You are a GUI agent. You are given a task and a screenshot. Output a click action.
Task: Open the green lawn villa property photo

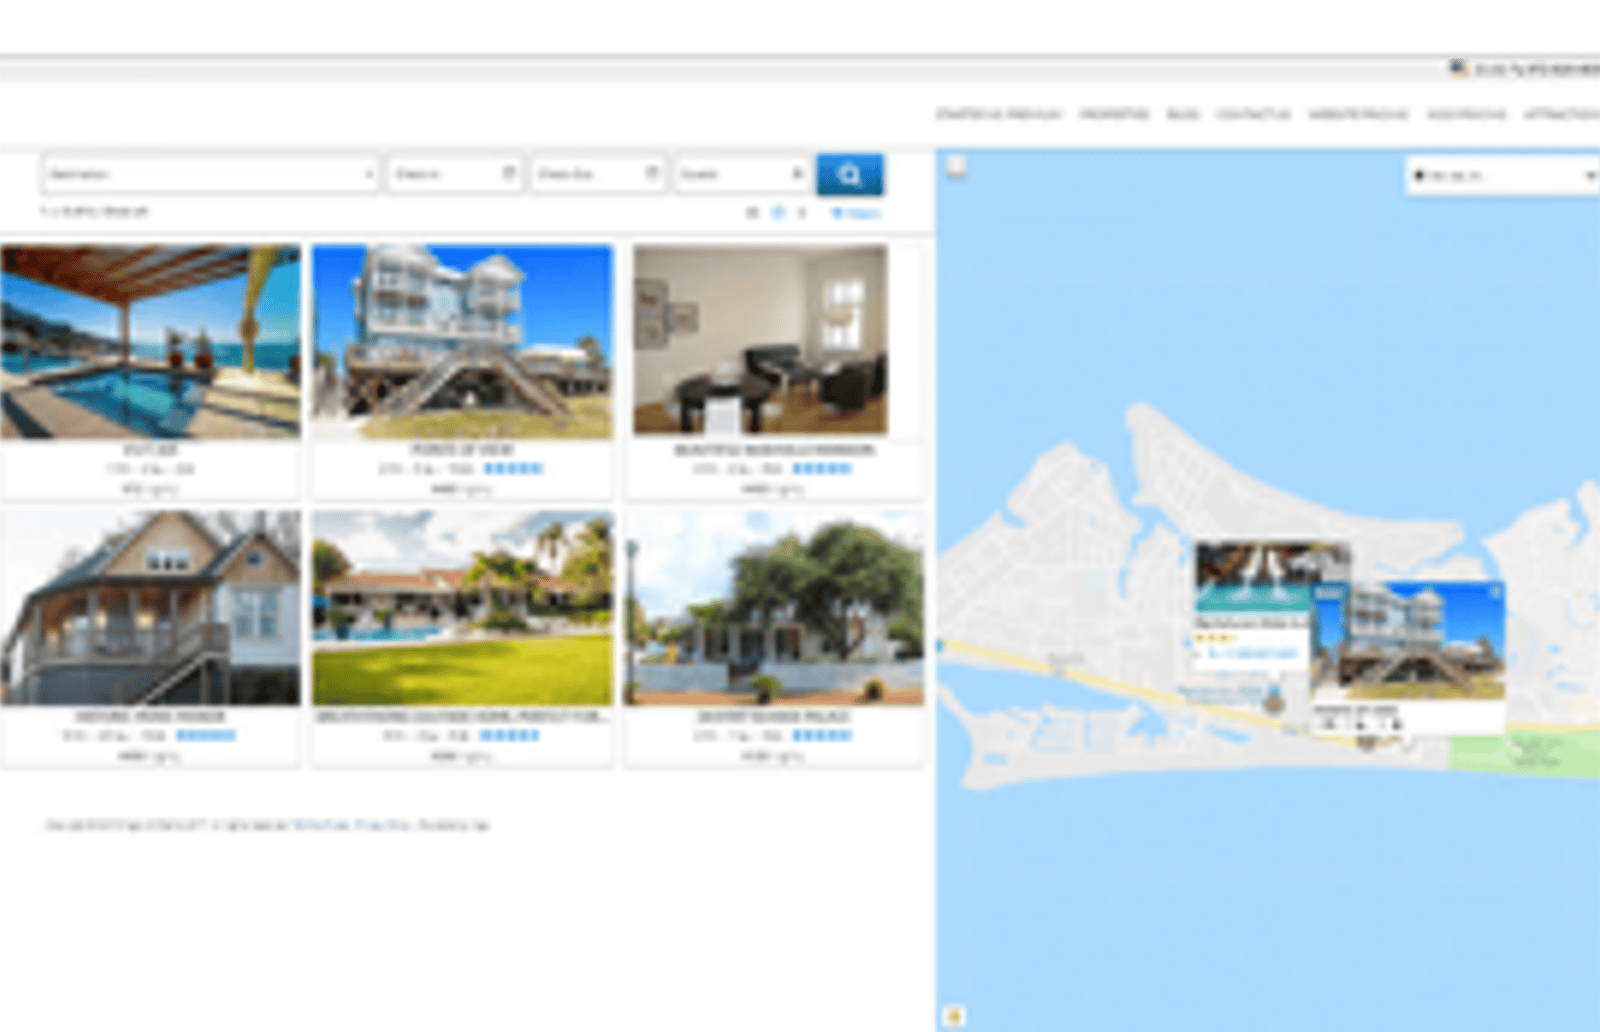[x=462, y=608]
